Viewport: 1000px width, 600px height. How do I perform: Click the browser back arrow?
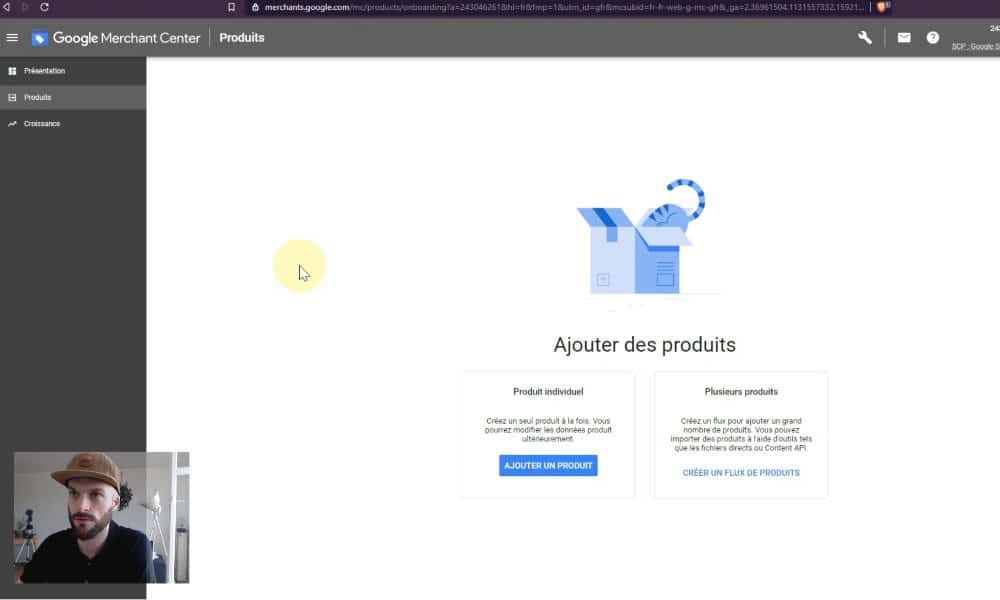[x=6, y=7]
